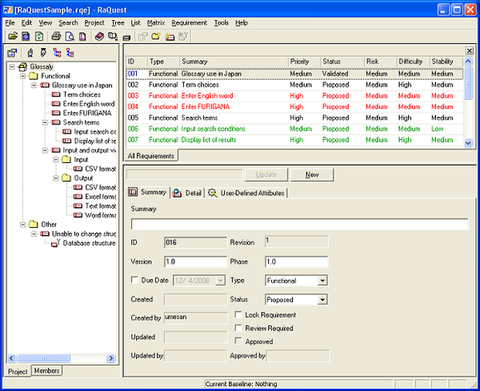The width and height of the screenshot is (480, 391).
Task: Collapse the Other folder in tree
Action: click(x=23, y=224)
